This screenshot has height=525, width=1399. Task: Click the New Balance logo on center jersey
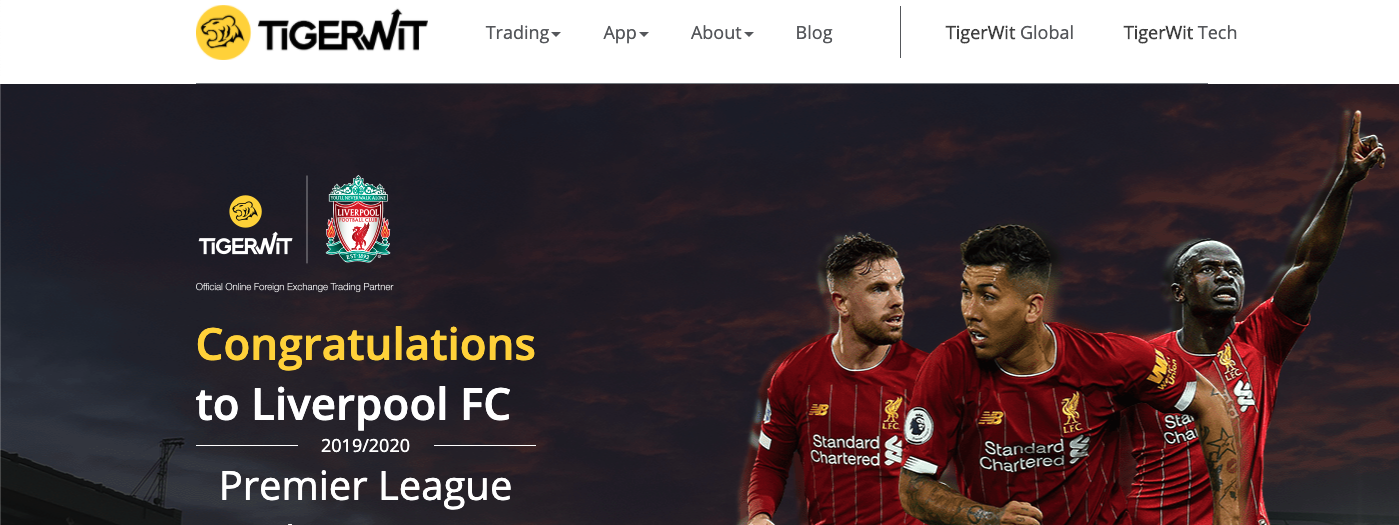tap(990, 417)
